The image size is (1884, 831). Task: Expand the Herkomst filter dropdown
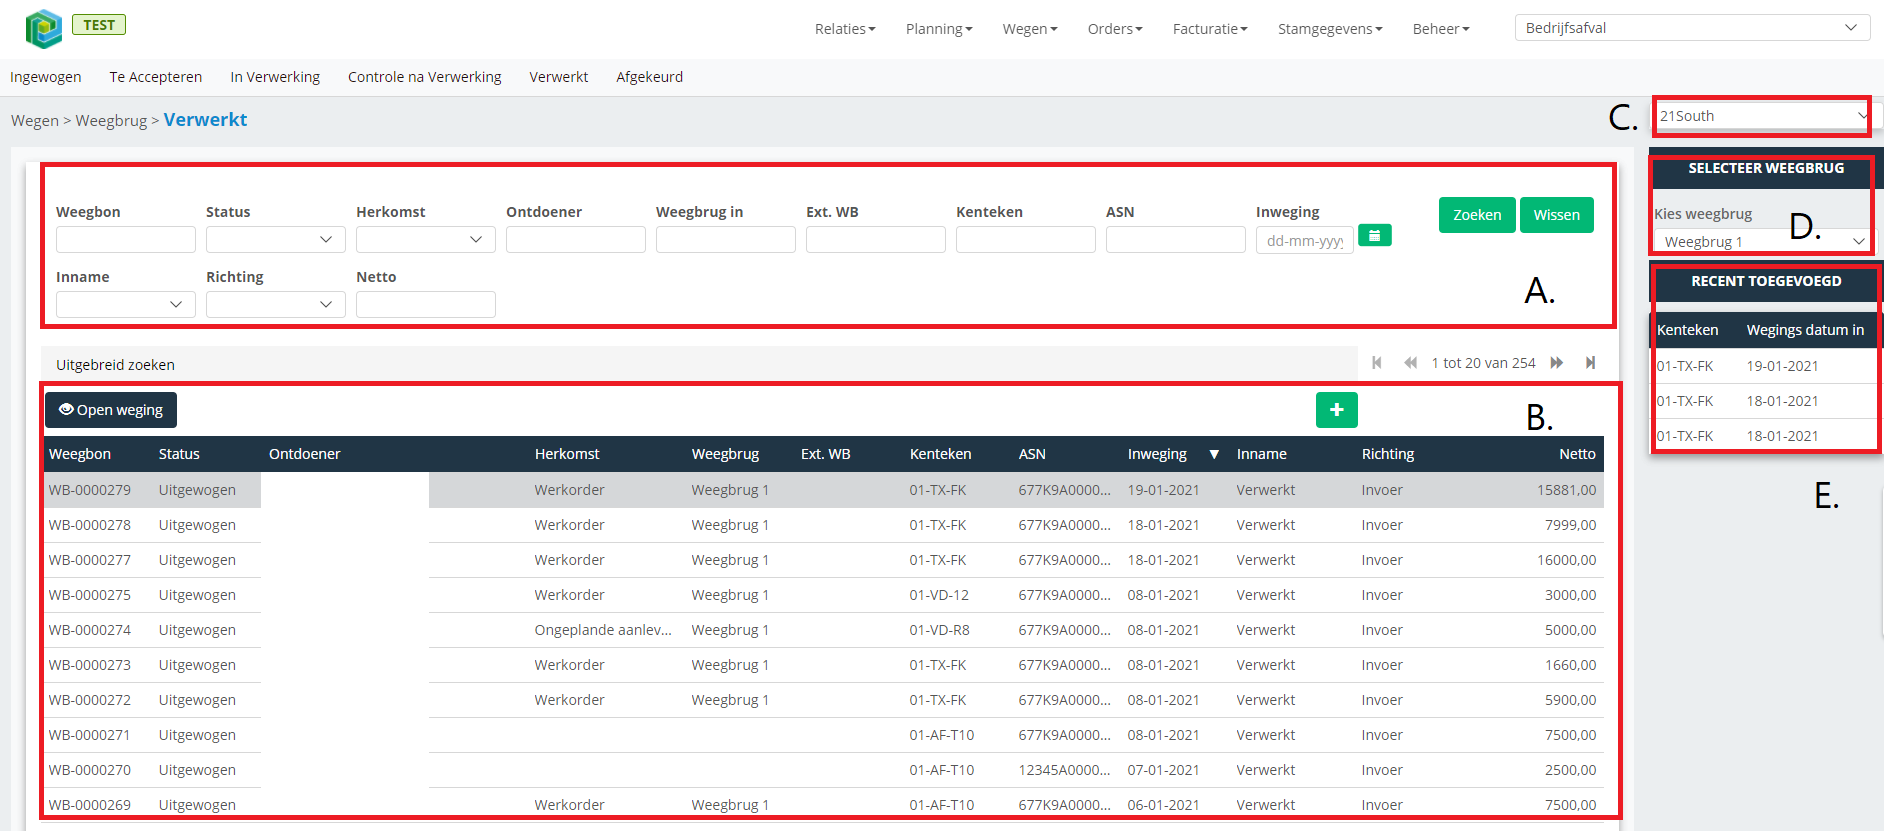click(426, 240)
